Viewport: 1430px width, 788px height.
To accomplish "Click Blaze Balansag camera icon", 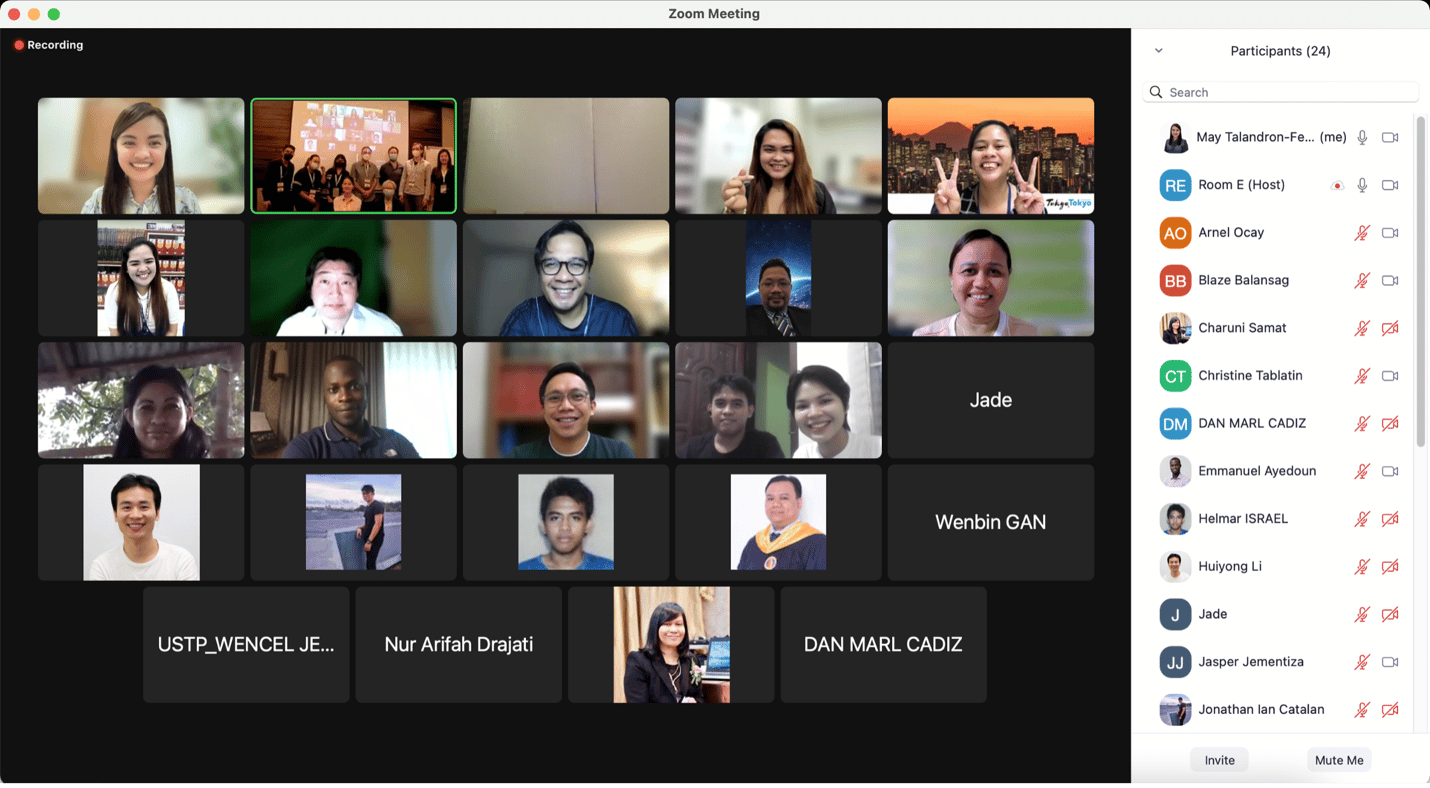I will click(1390, 281).
